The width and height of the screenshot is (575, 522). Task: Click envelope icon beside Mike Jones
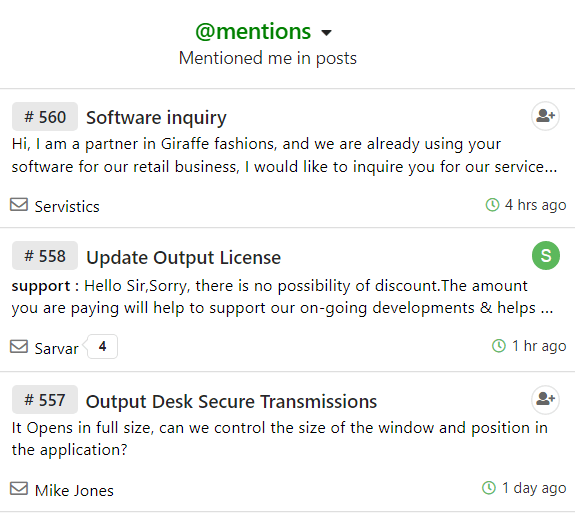click(x=19, y=489)
